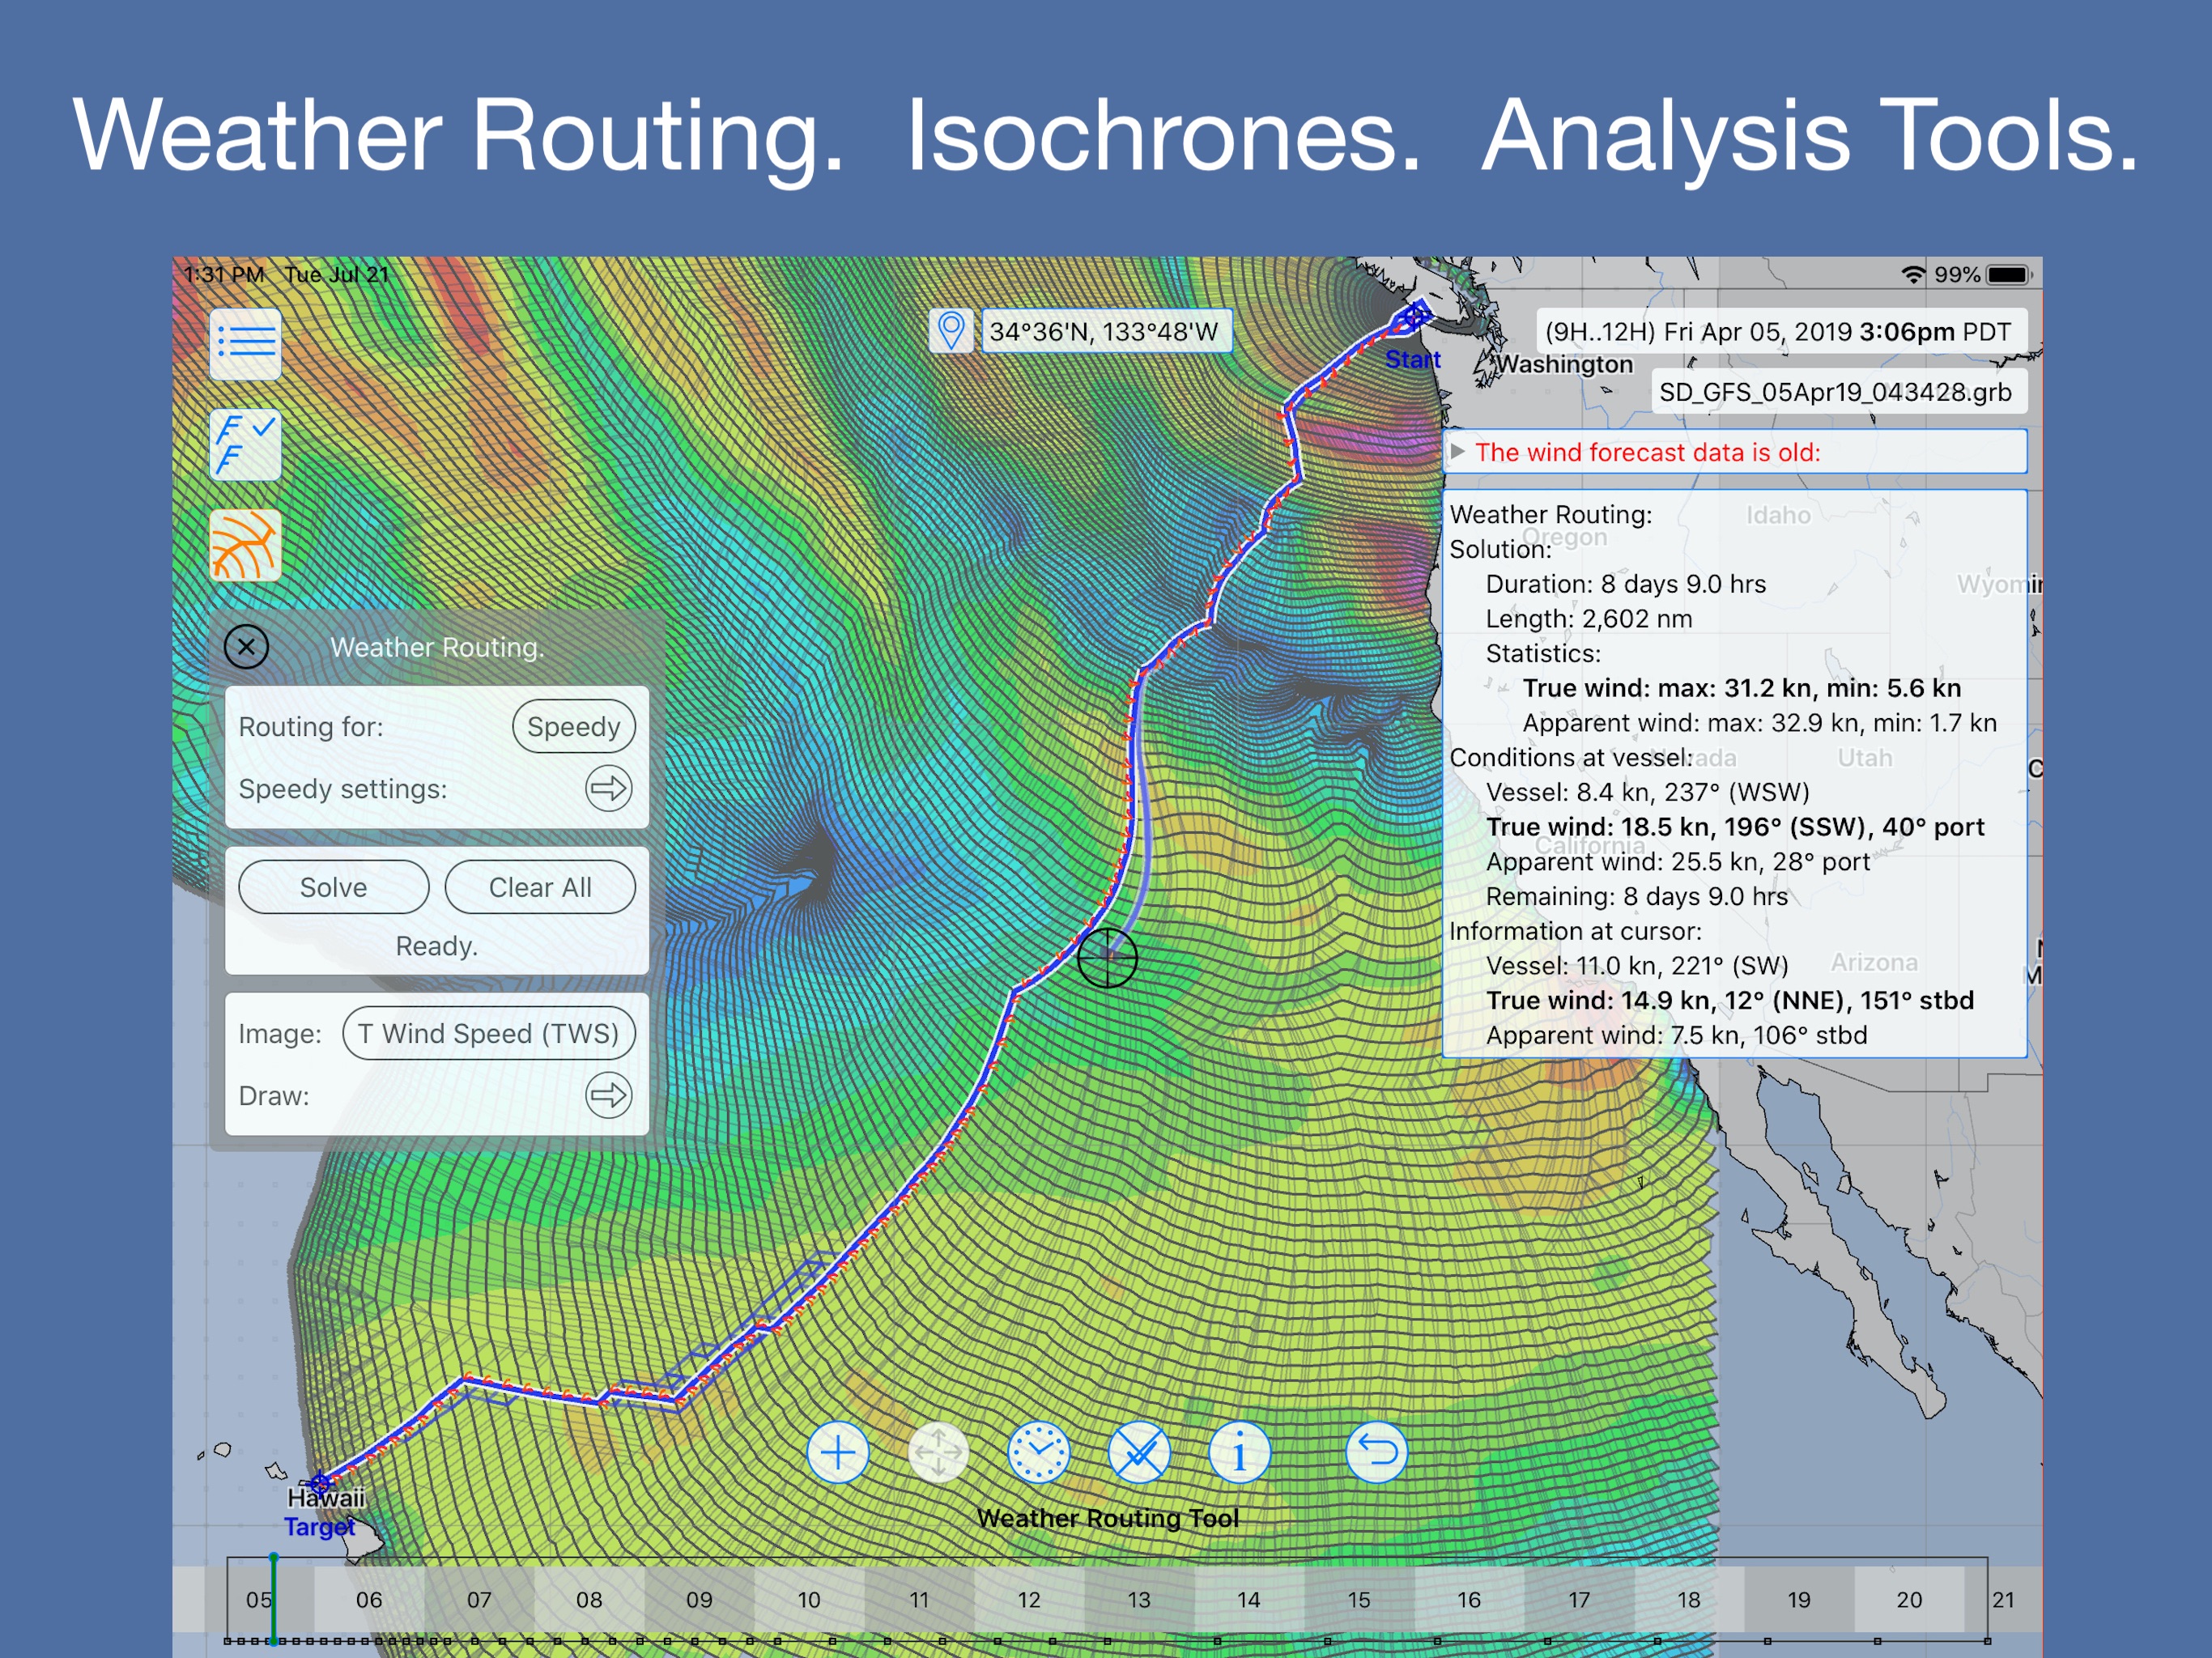Jump to day 06 on timeline
The width and height of the screenshot is (2212, 1658).
pos(369,1600)
